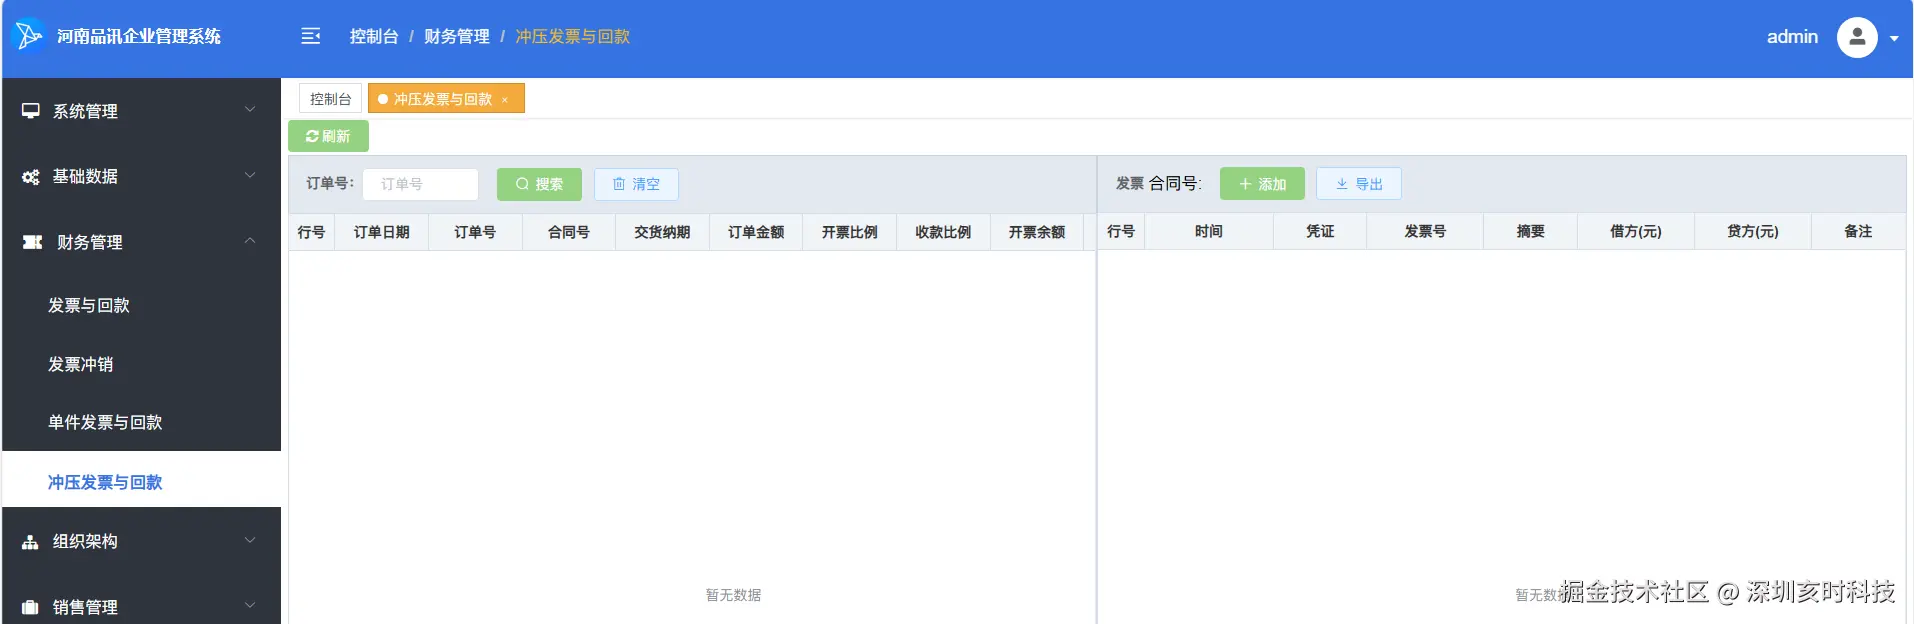Click the 刷新 refresh button
Screen dimensions: 1914x624
pos(328,136)
